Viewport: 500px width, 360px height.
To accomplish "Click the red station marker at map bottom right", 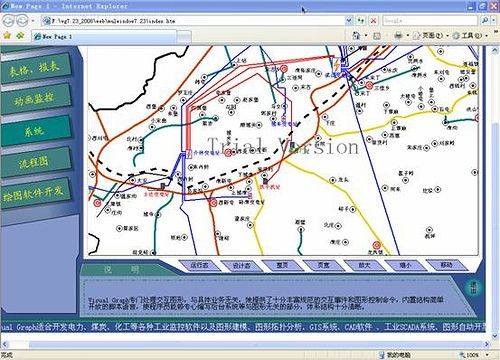I will click(x=377, y=246).
